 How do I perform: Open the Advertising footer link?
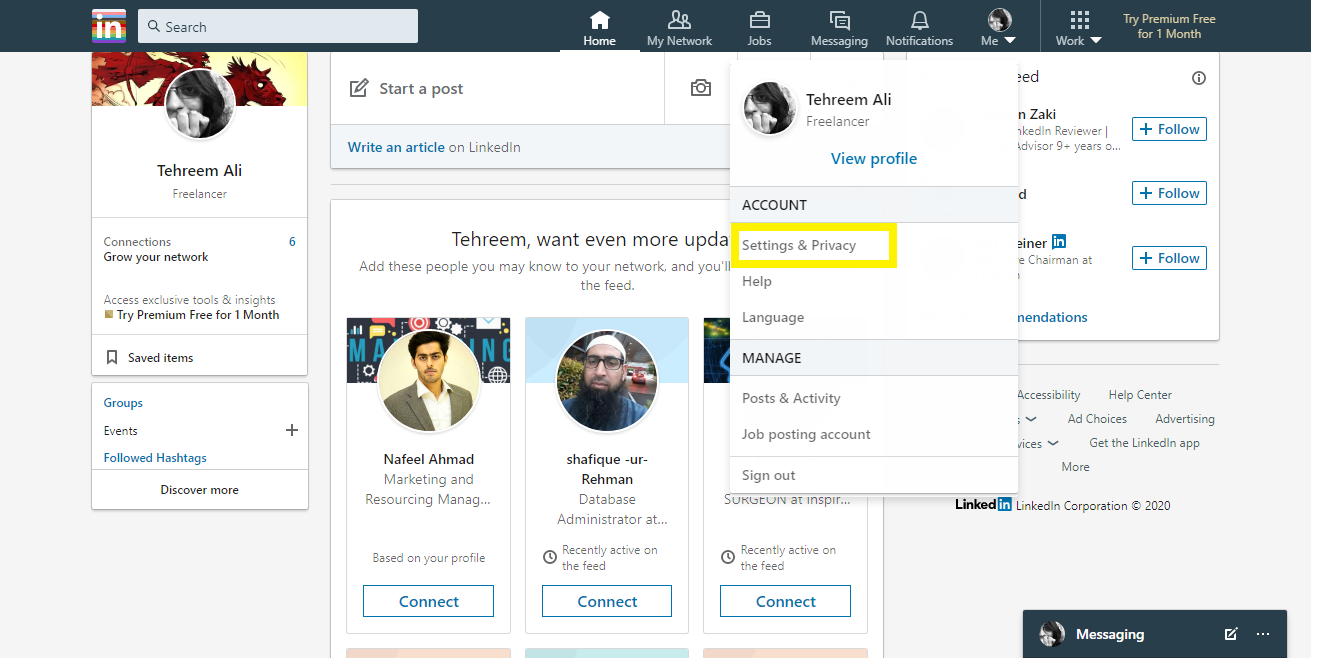click(x=1185, y=419)
